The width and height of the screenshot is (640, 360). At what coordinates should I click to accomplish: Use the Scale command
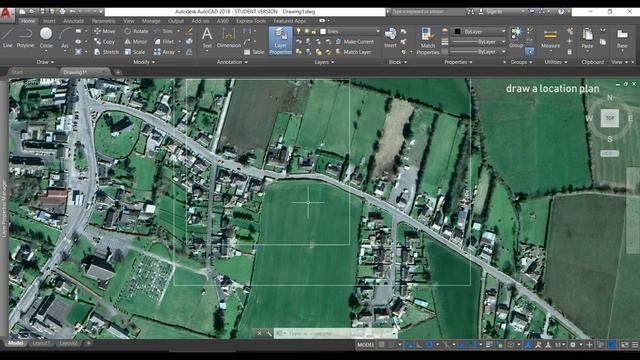pyautogui.click(x=135, y=52)
